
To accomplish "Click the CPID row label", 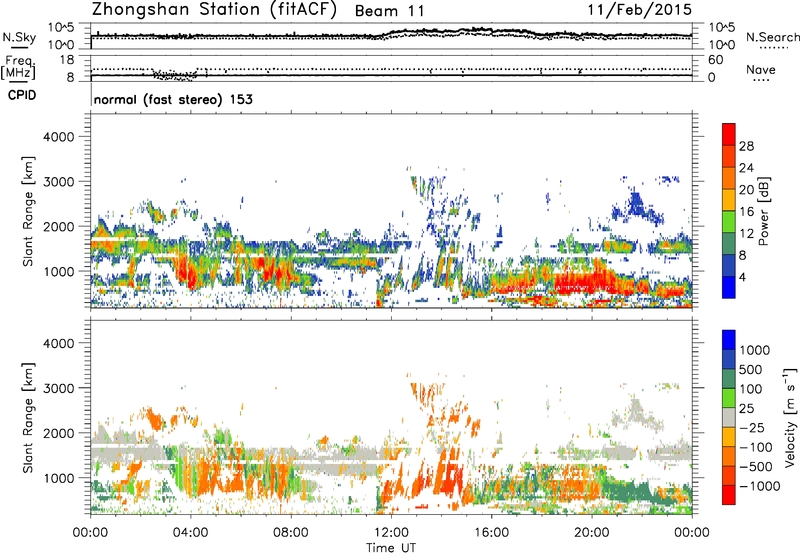I will click(x=22, y=95).
